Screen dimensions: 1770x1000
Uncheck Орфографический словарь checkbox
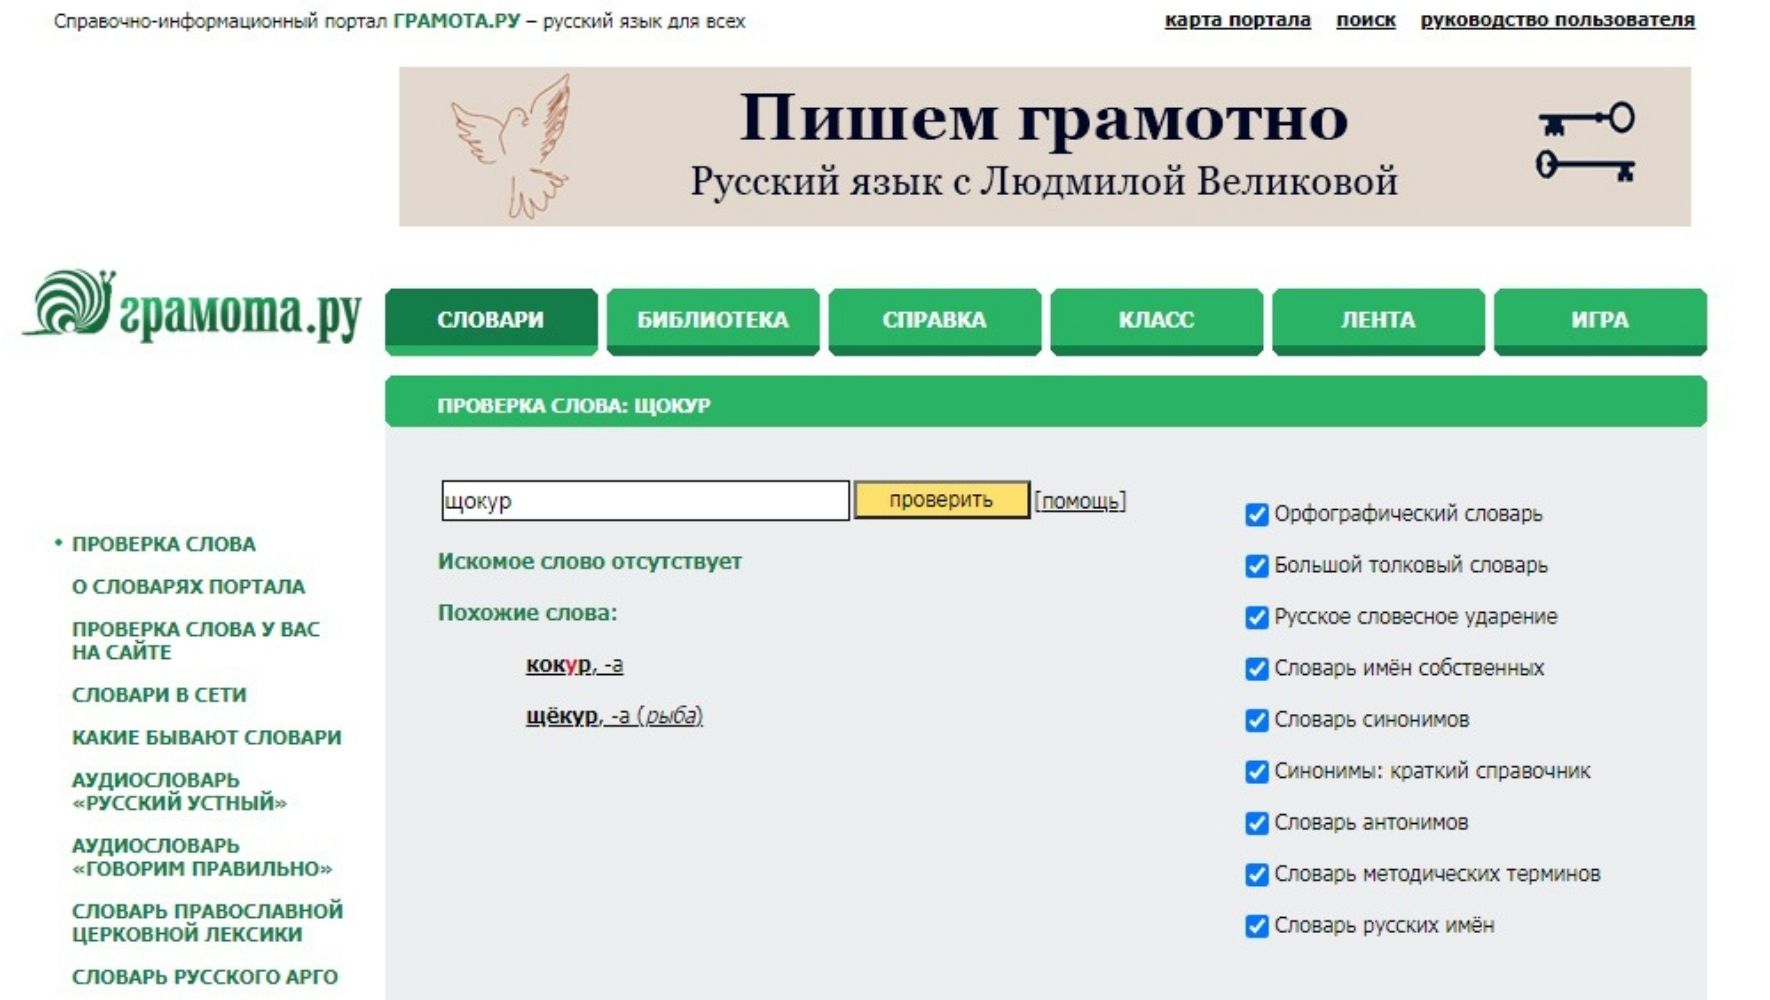click(1256, 514)
